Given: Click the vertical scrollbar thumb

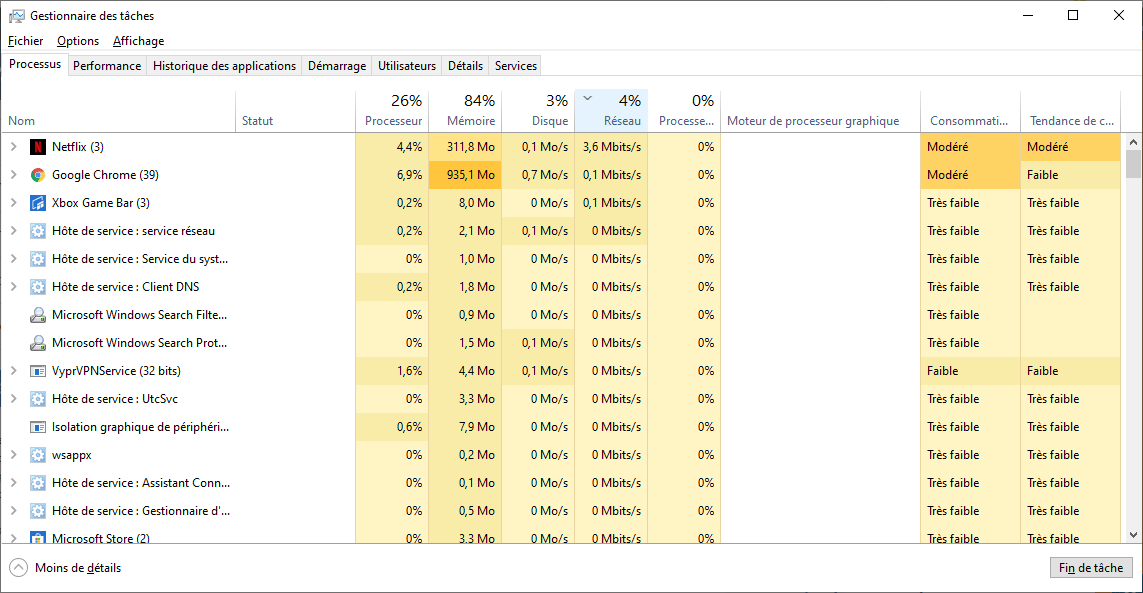Looking at the screenshot, I should pyautogui.click(x=1134, y=164).
